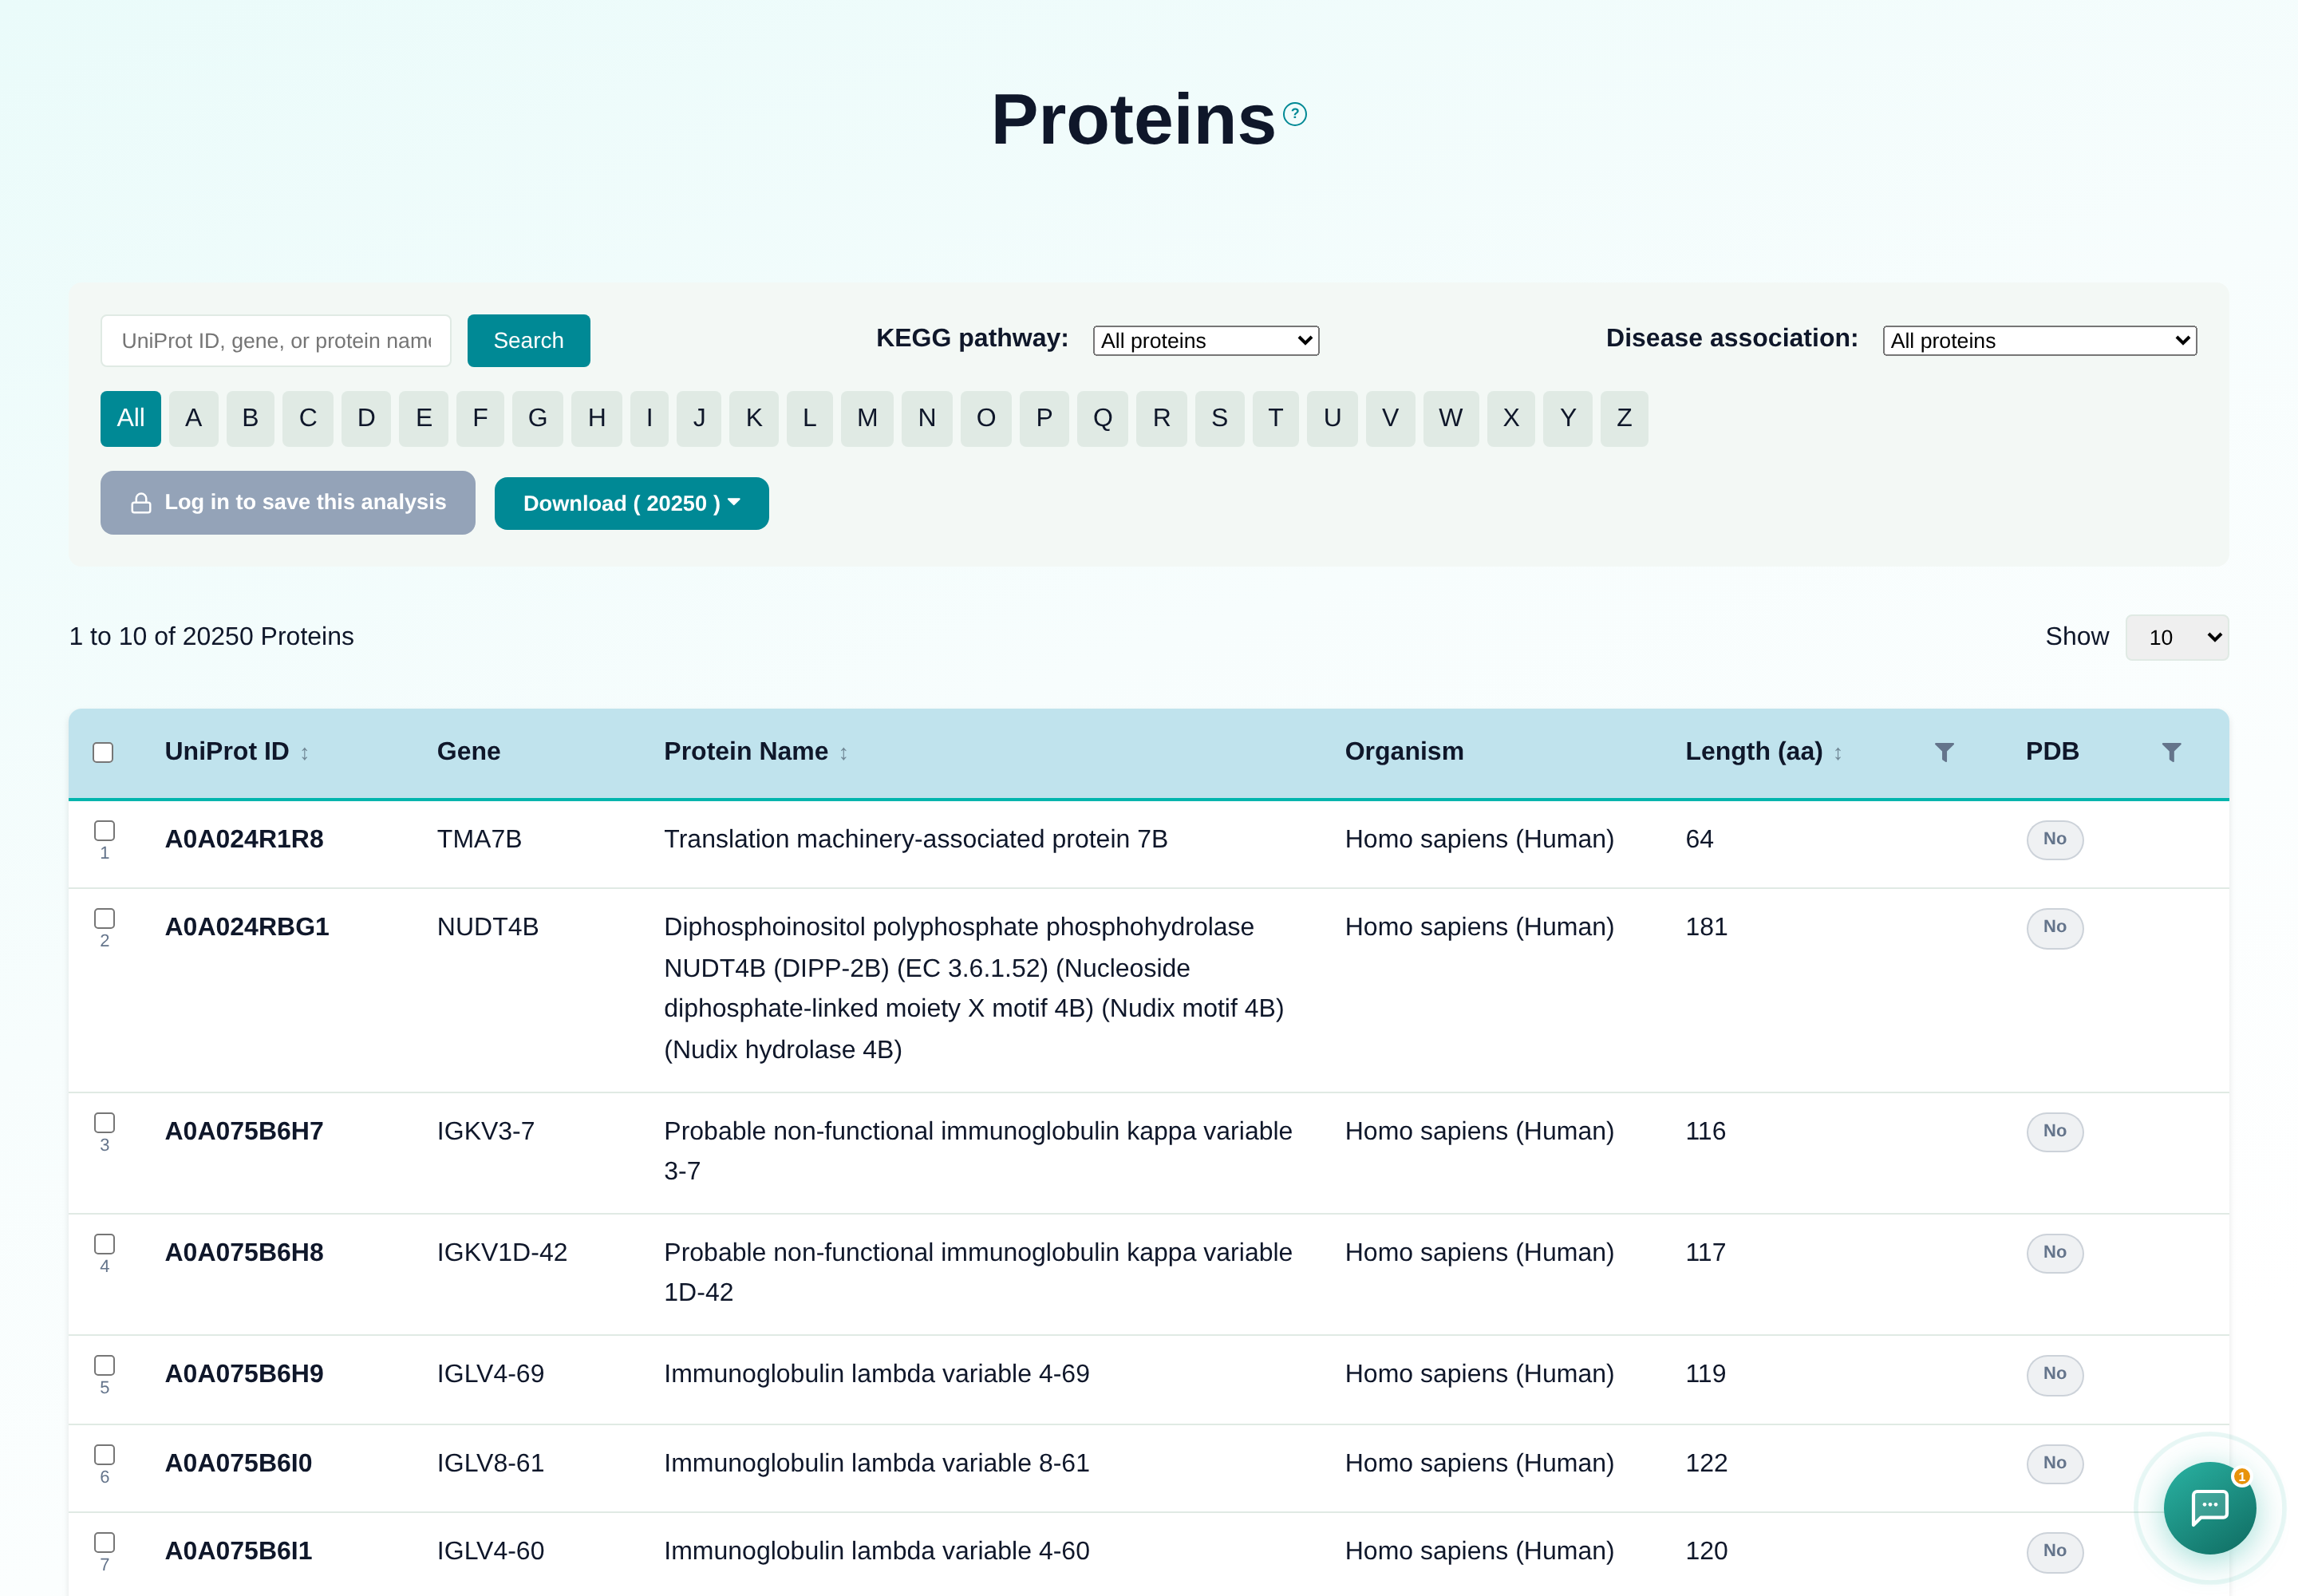Filter proteins by letter Q
This screenshot has width=2298, height=1596.
[1102, 418]
